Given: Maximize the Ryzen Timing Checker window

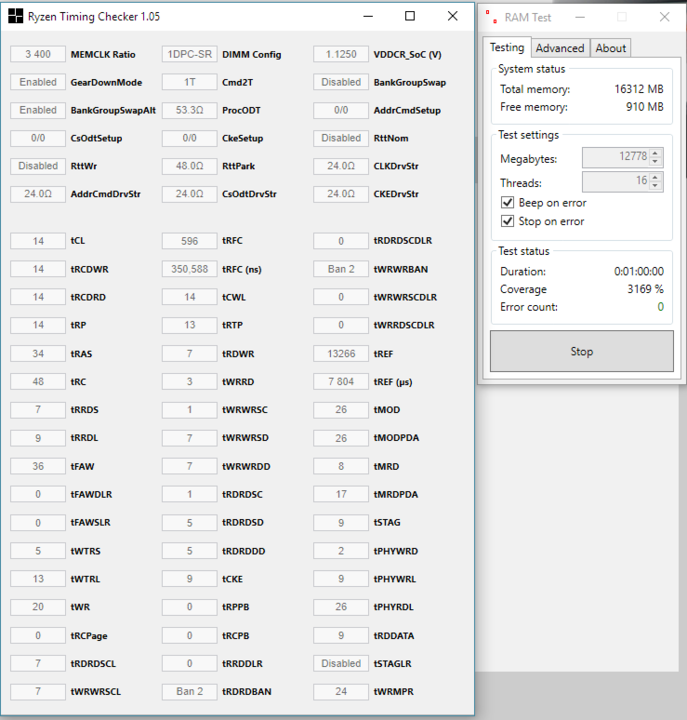Looking at the screenshot, I should 410,16.
